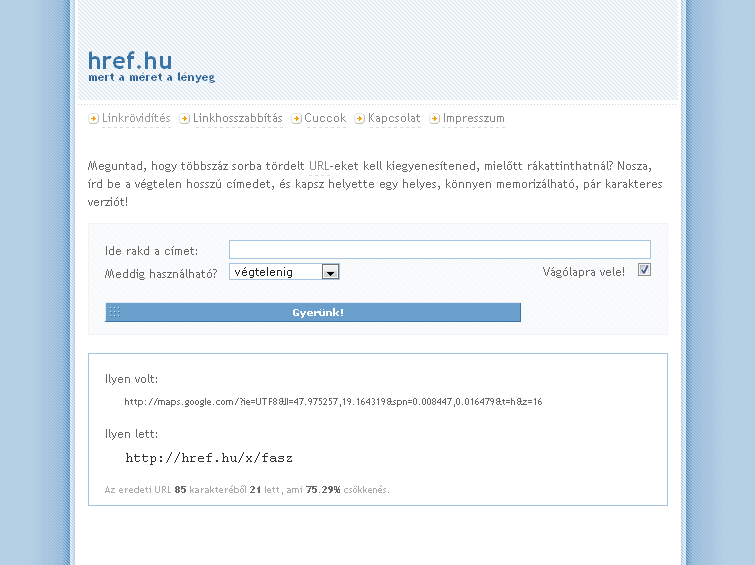Click the 'Vágólapra vele!' label text
Image resolution: width=755 pixels, height=565 pixels.
click(584, 272)
